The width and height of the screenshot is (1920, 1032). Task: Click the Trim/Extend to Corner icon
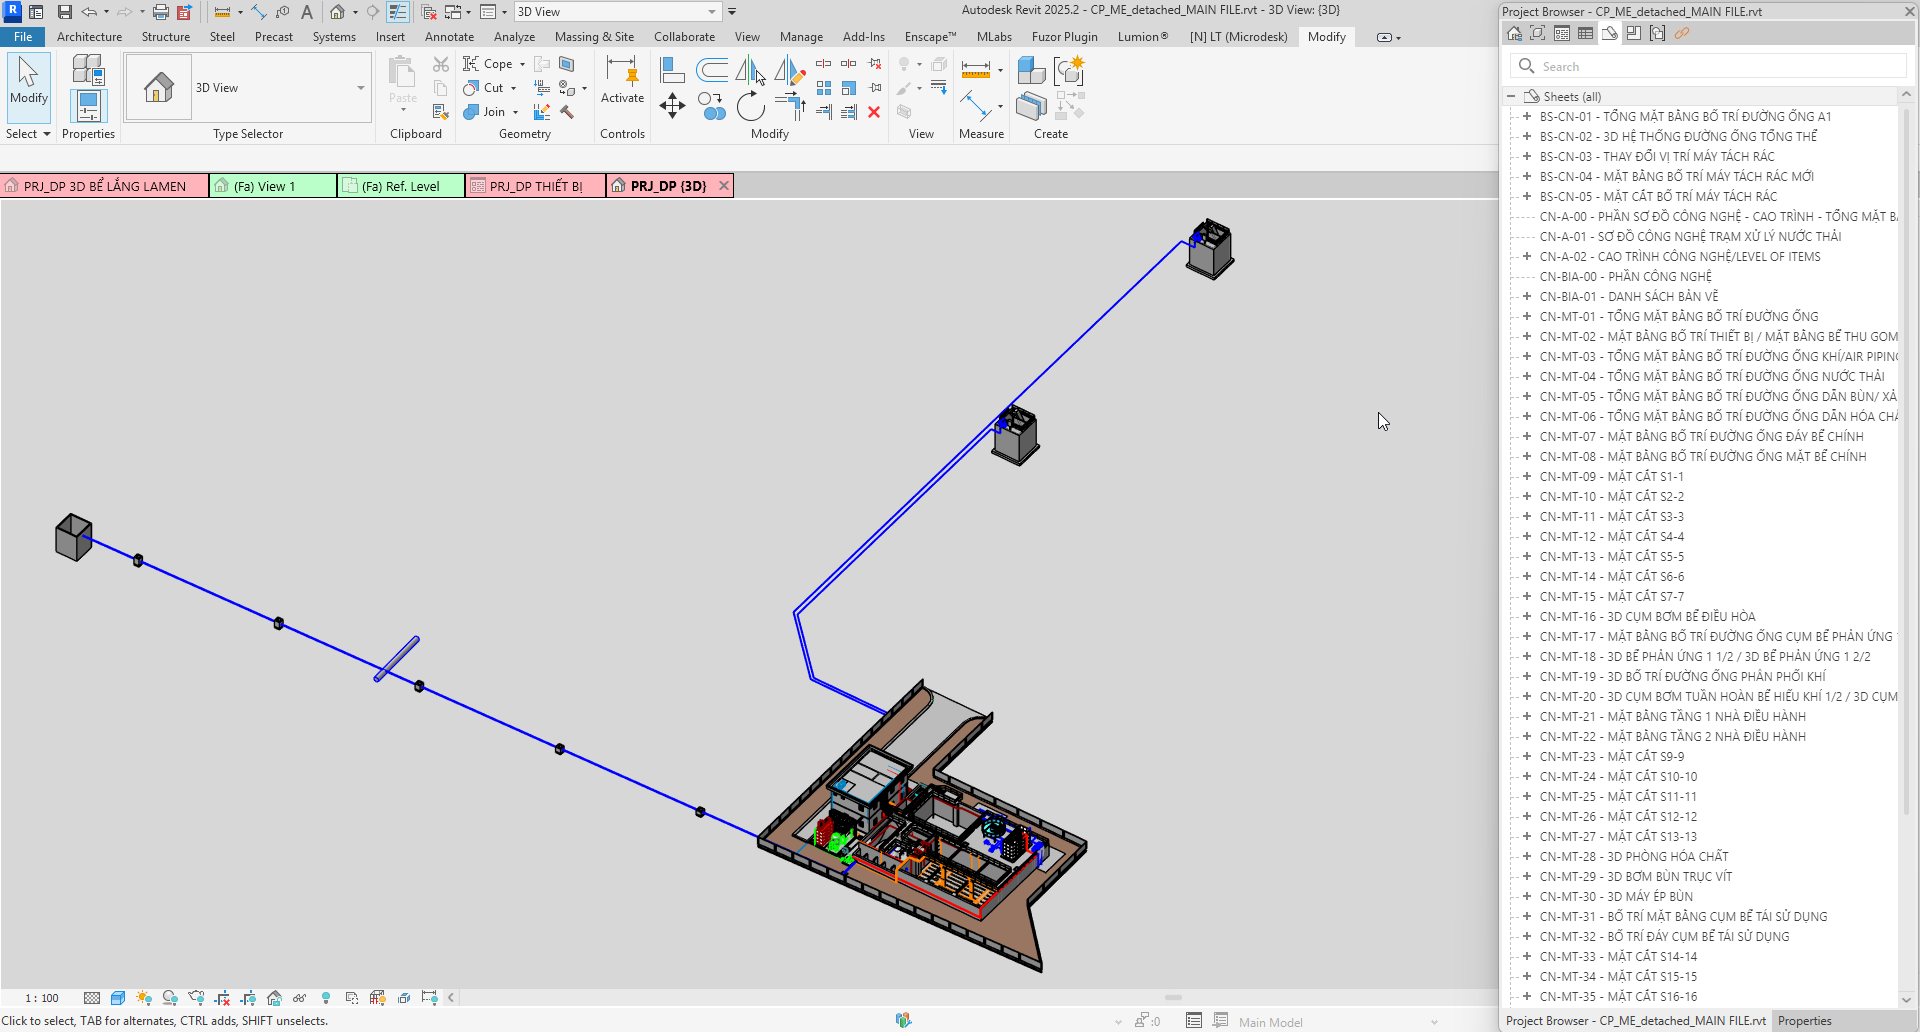pyautogui.click(x=790, y=106)
